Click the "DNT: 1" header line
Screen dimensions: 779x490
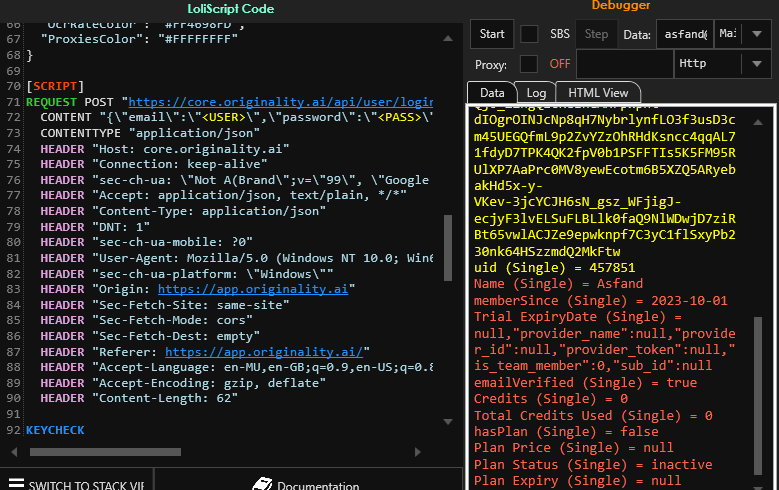(x=95, y=227)
